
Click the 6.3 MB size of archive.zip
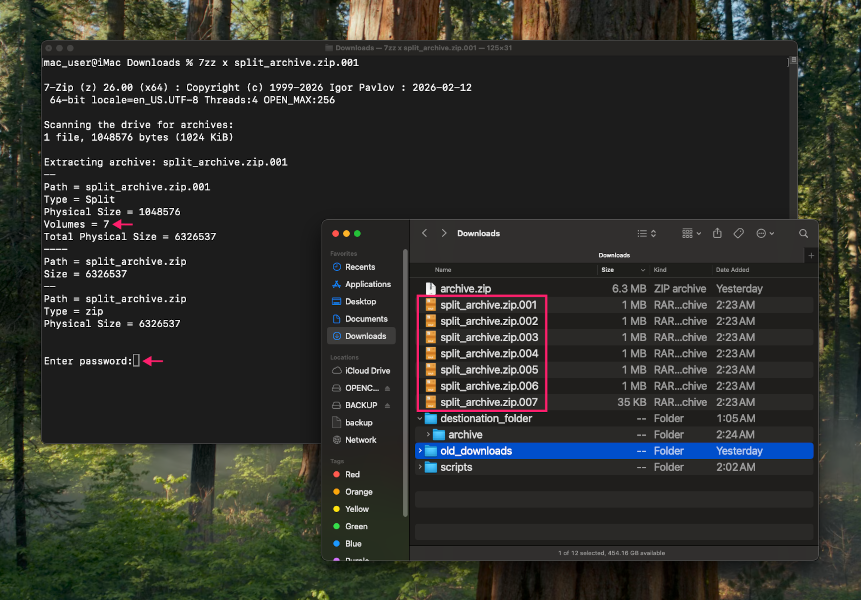(629, 289)
